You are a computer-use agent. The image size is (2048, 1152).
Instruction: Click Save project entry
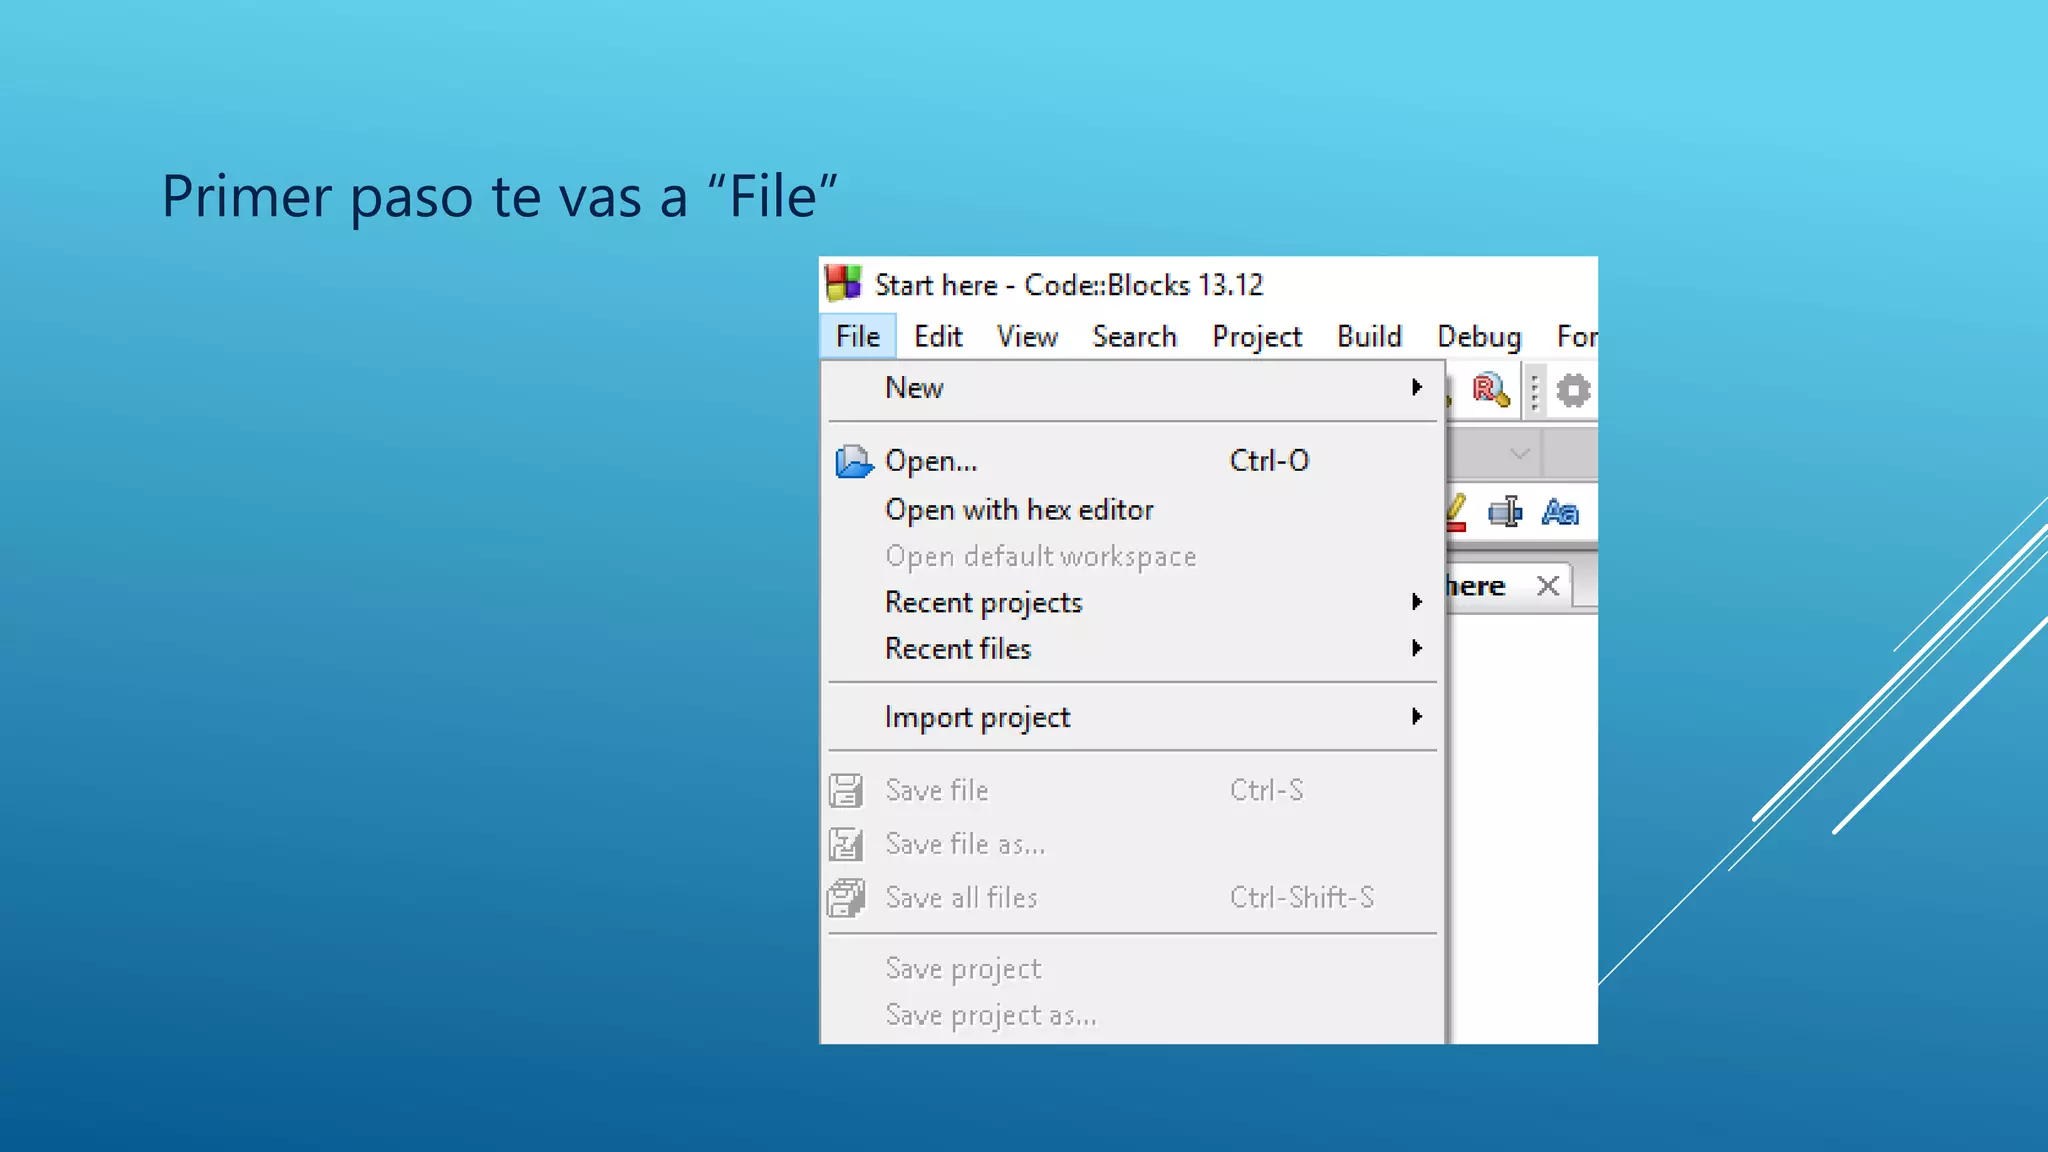click(1133, 968)
